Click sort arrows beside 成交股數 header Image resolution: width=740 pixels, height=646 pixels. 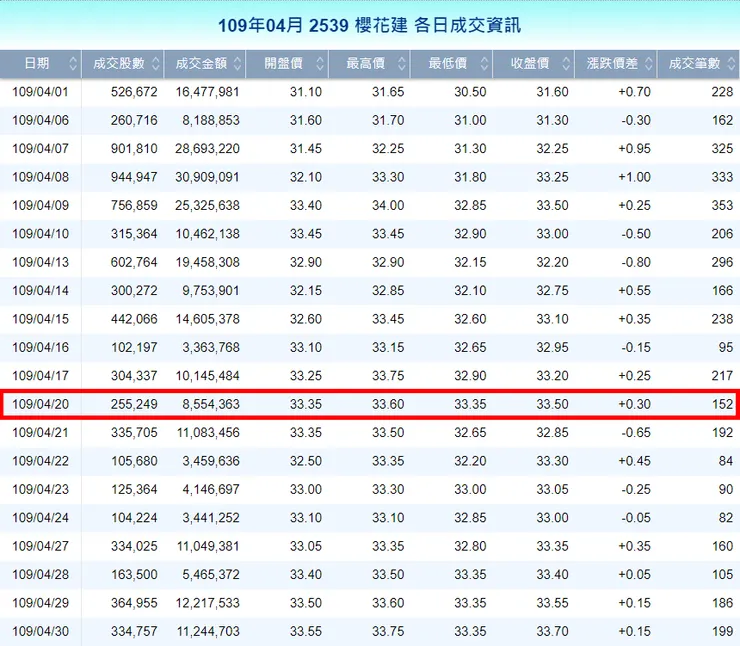coord(155,64)
